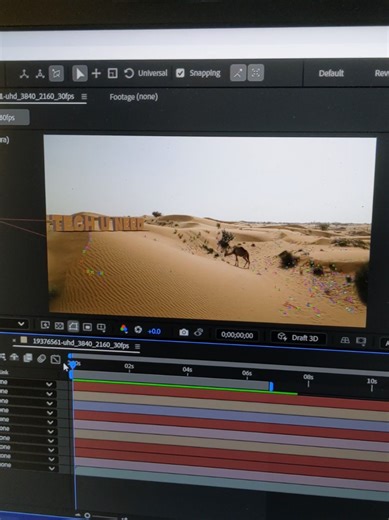Click the camel in the composition viewer

coord(238,256)
